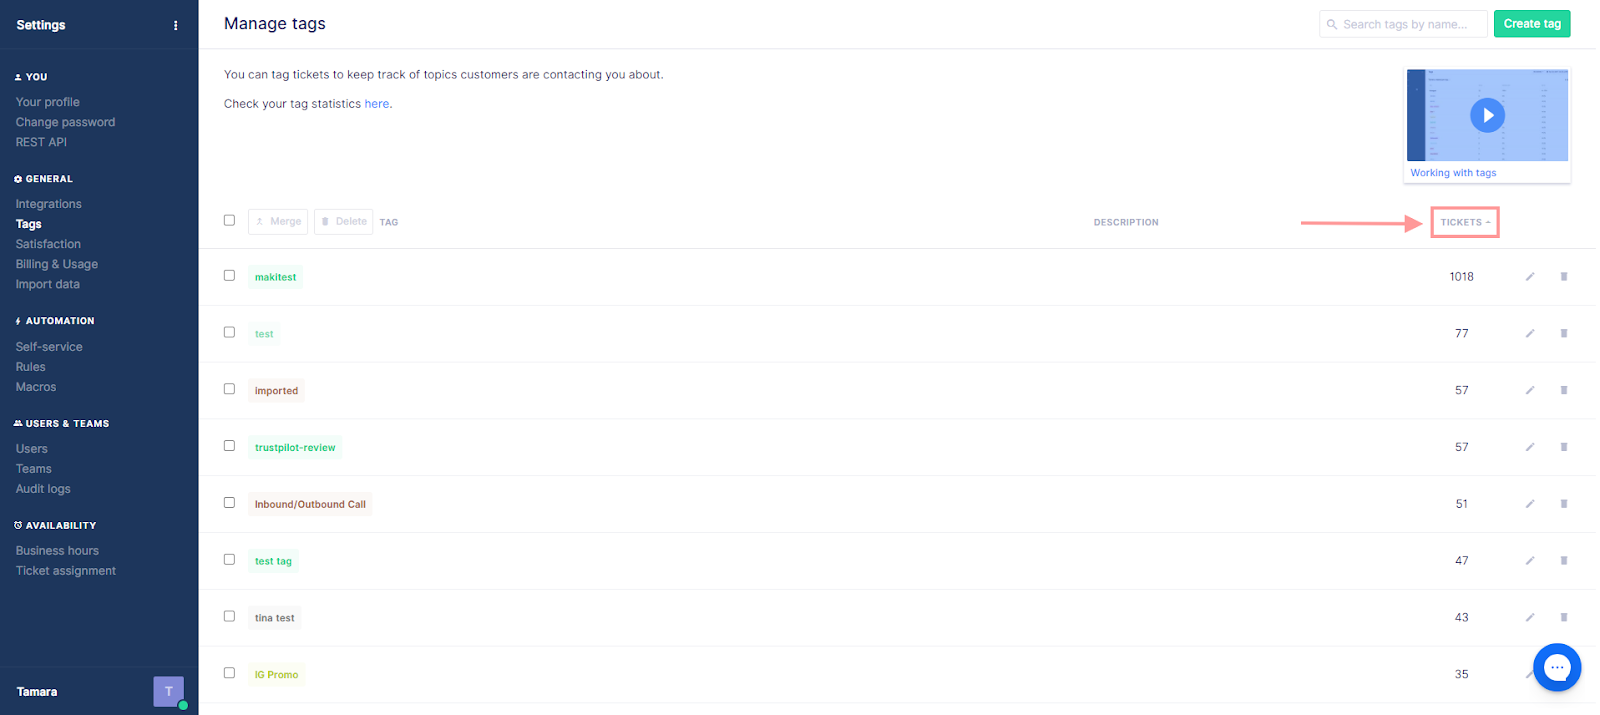Image resolution: width=1600 pixels, height=715 pixels.
Task: Edit the test tag with 77 tickets
Action: (x=1530, y=334)
